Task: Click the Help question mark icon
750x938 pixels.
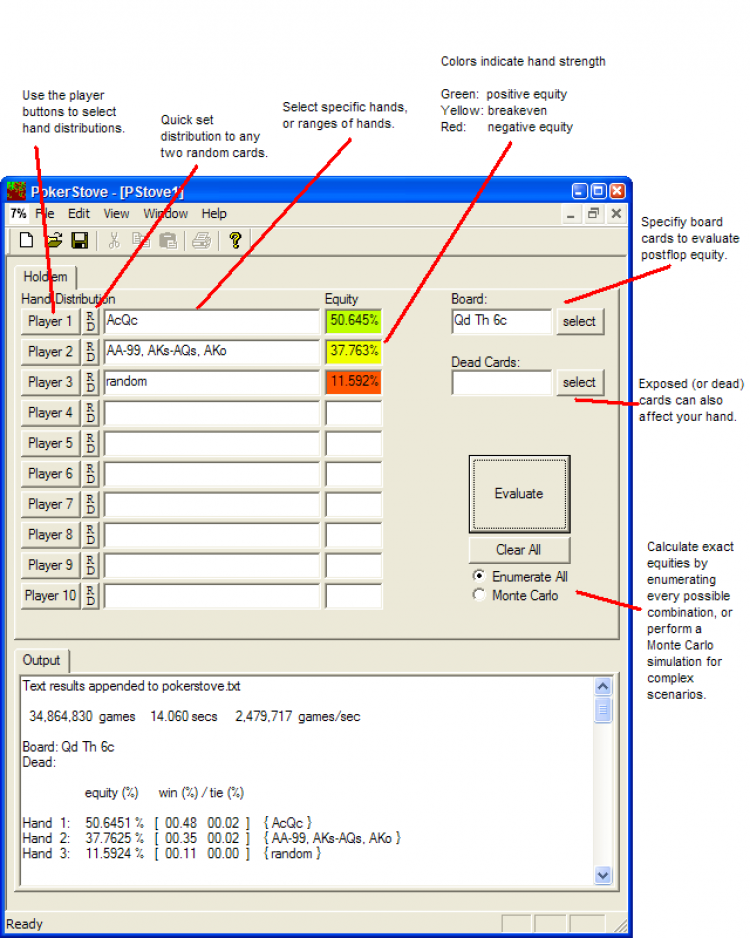Action: coord(235,240)
